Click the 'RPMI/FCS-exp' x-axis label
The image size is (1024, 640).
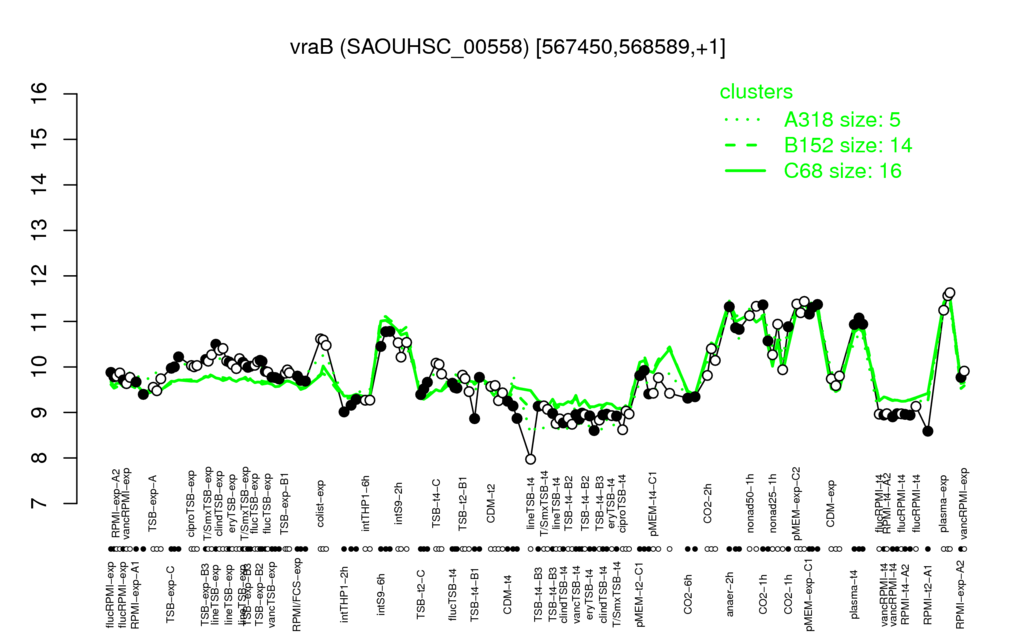click(297, 596)
